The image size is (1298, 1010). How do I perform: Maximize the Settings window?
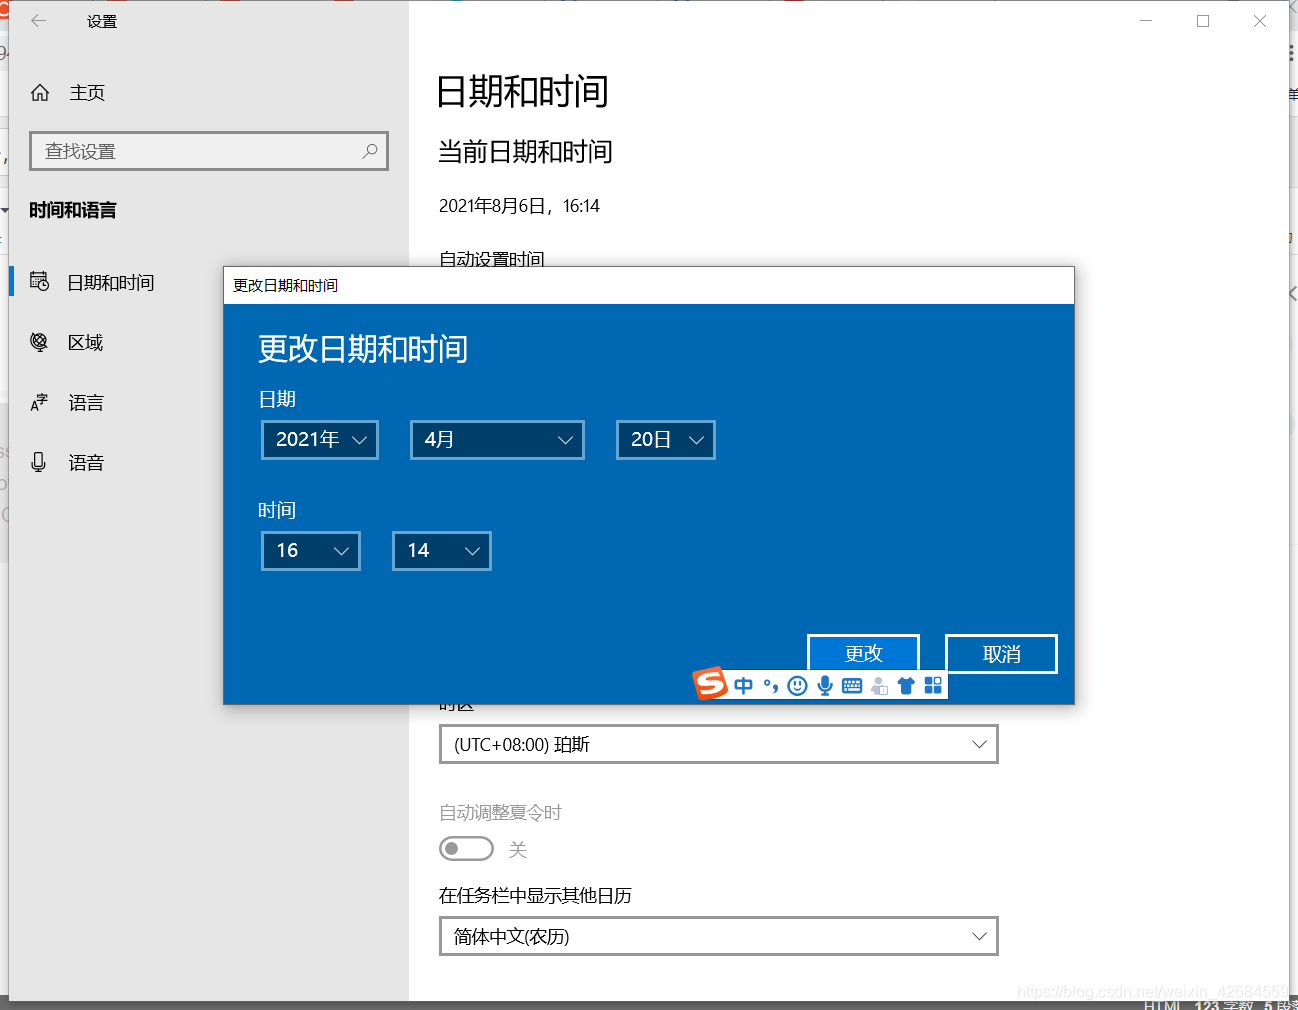(1203, 21)
